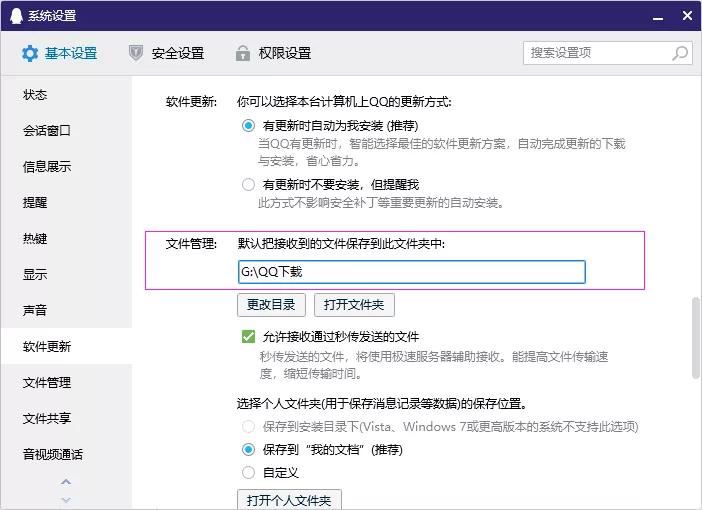
Task: Select 保存到安装目录下 radio option
Action: 248,426
